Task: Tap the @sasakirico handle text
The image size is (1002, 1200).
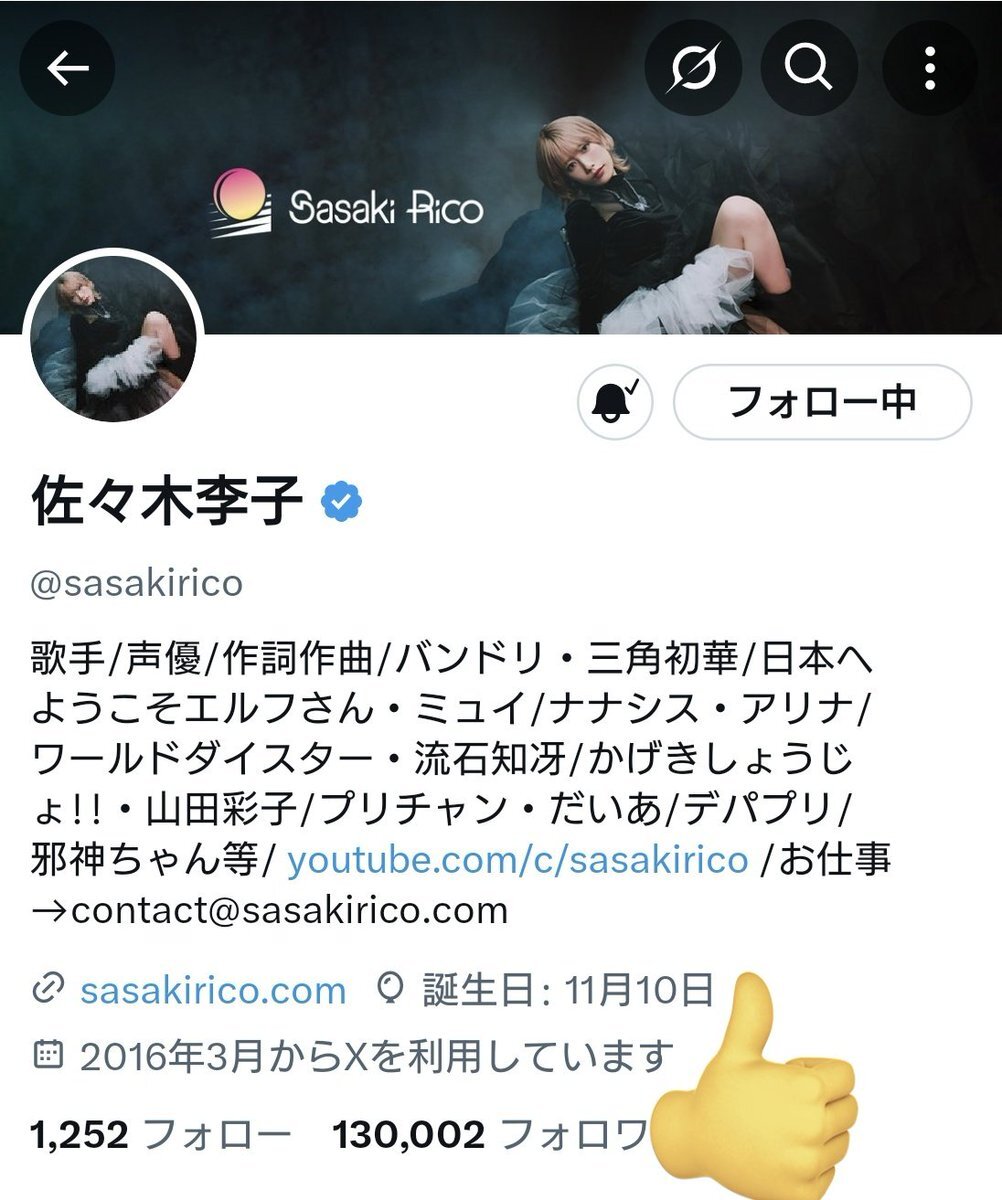Action: pos(136,582)
